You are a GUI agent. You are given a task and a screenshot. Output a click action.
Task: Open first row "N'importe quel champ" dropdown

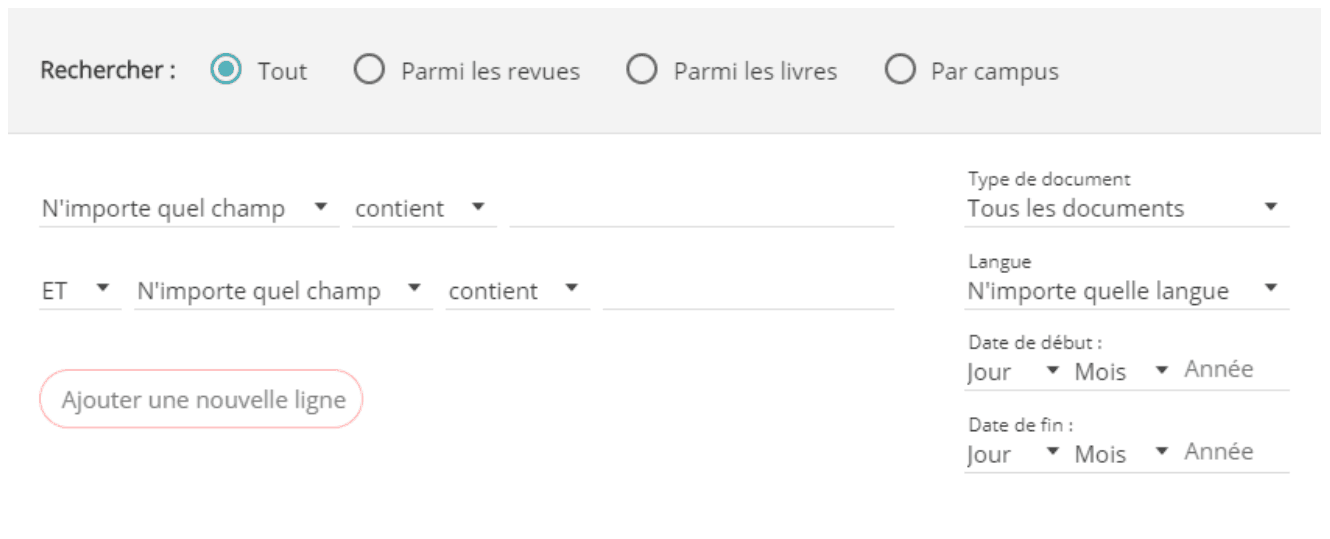point(188,209)
